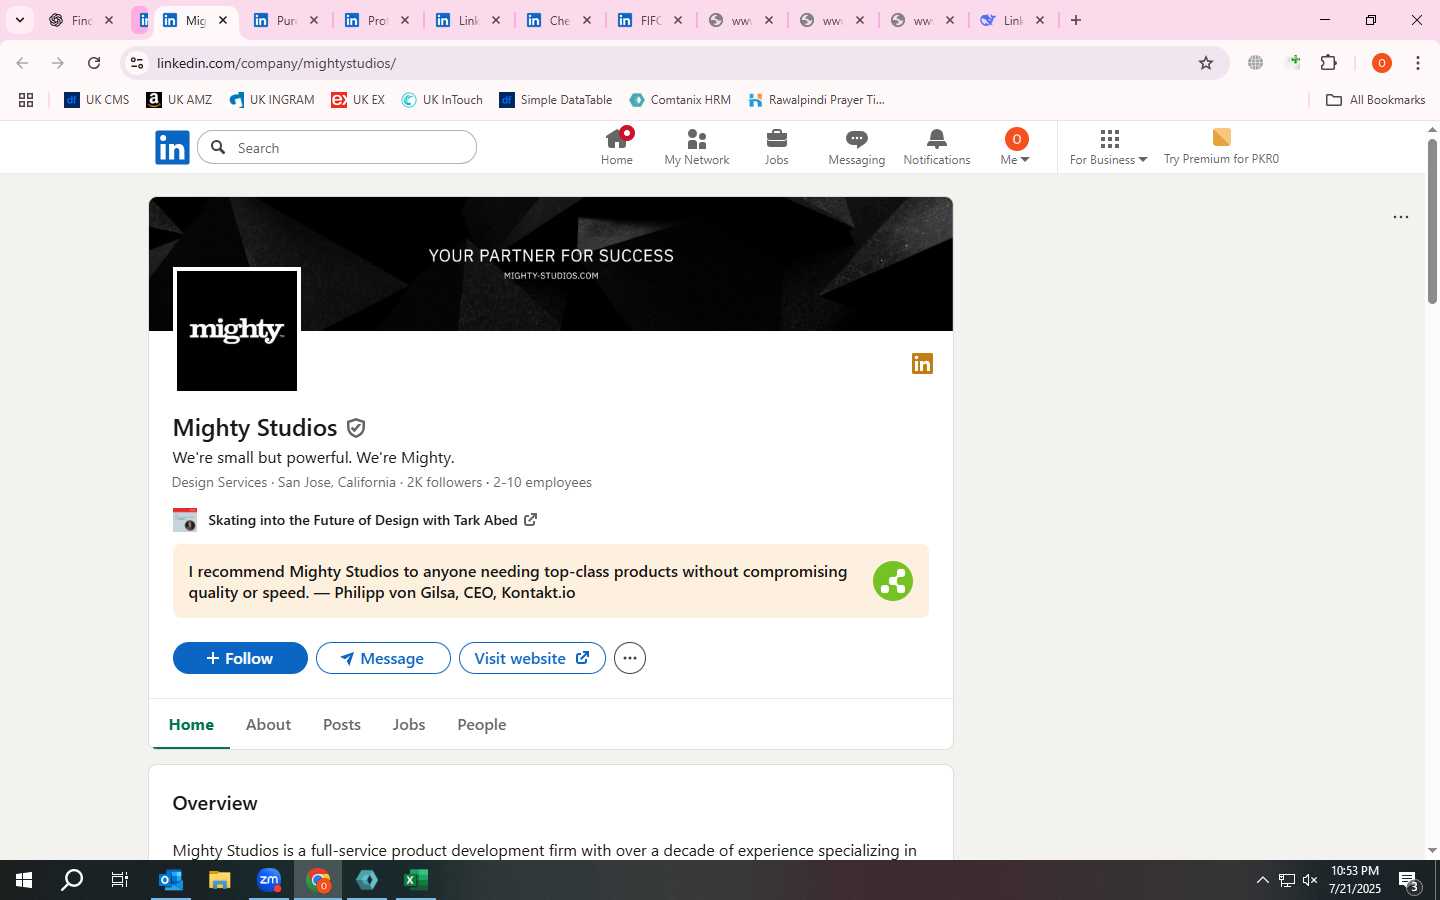Open the Windows notification center
The image size is (1440, 900).
(x=1410, y=881)
